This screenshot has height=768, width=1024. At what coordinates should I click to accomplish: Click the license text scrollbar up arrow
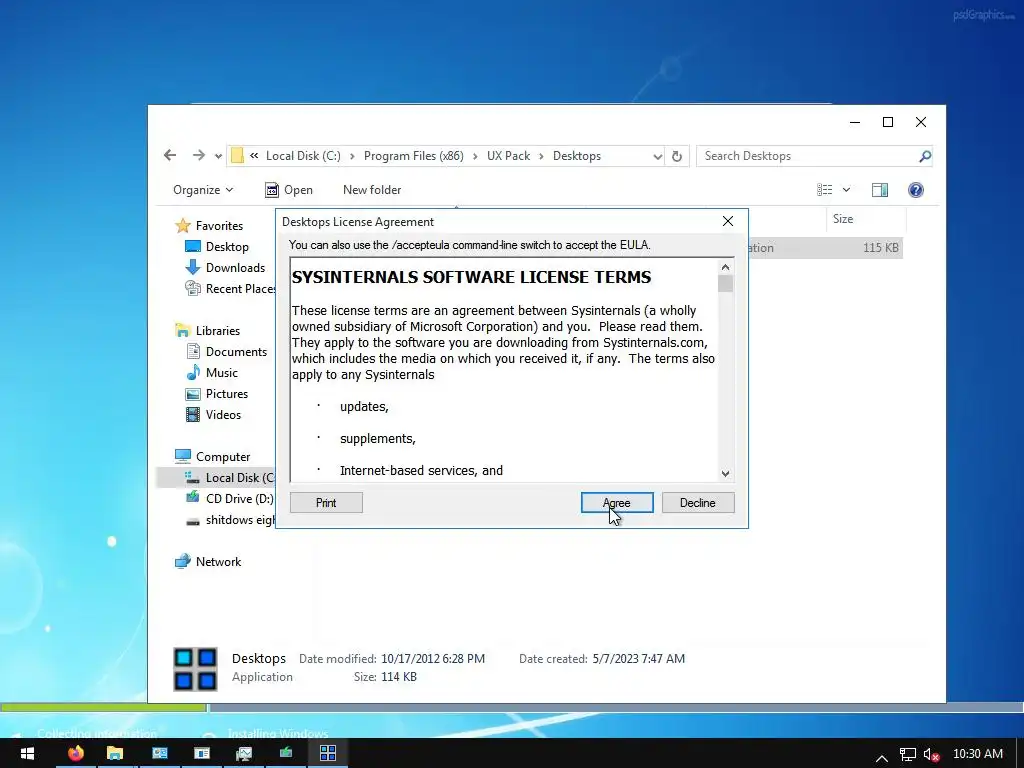[725, 267]
